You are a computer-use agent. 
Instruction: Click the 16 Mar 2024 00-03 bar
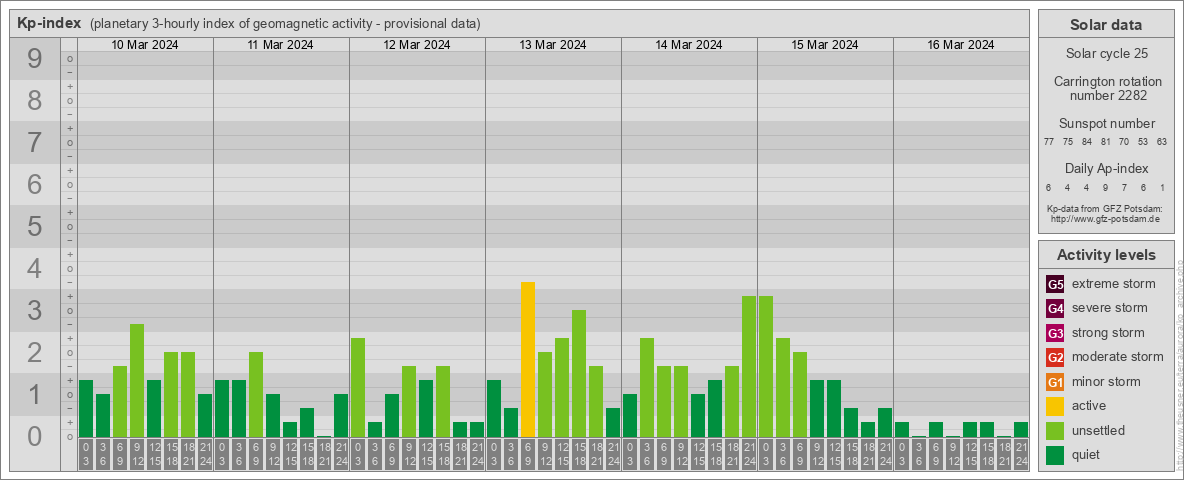click(902, 429)
